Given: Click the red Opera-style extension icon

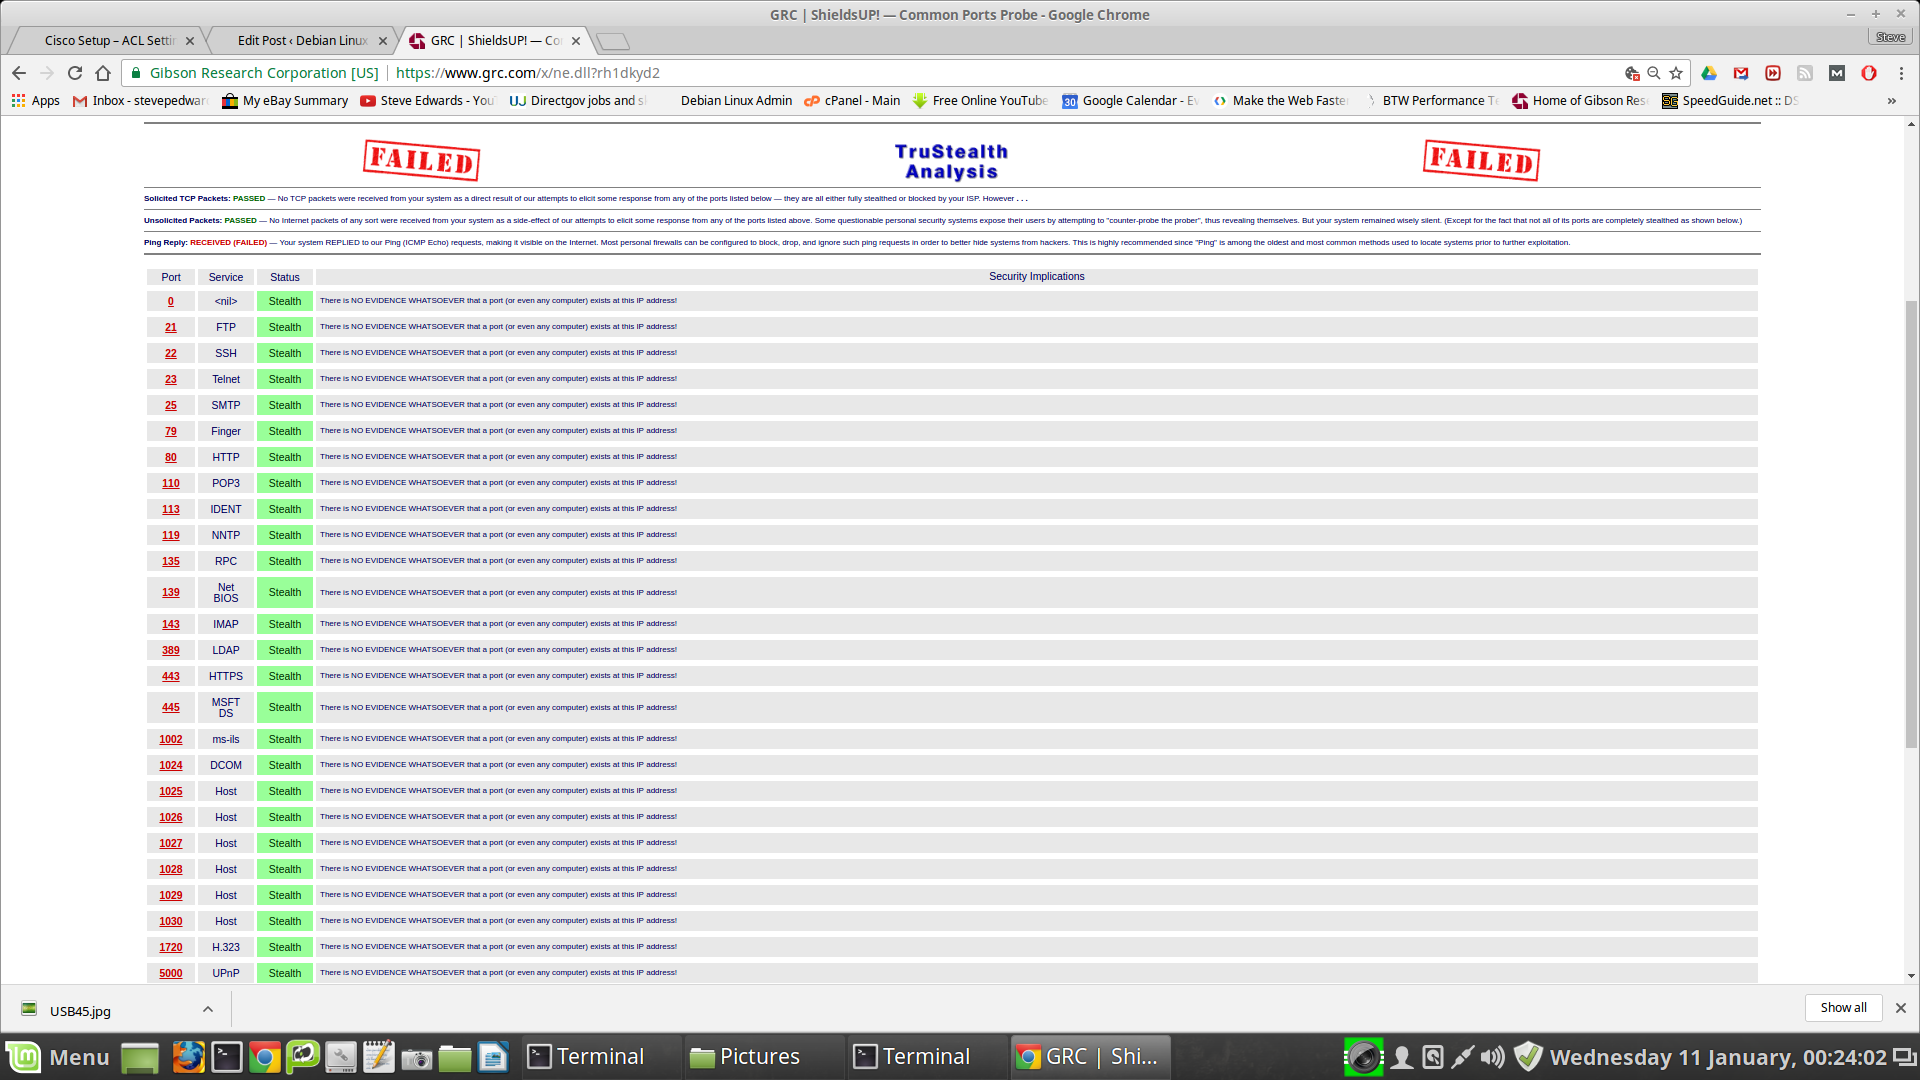Looking at the screenshot, I should (x=1868, y=73).
